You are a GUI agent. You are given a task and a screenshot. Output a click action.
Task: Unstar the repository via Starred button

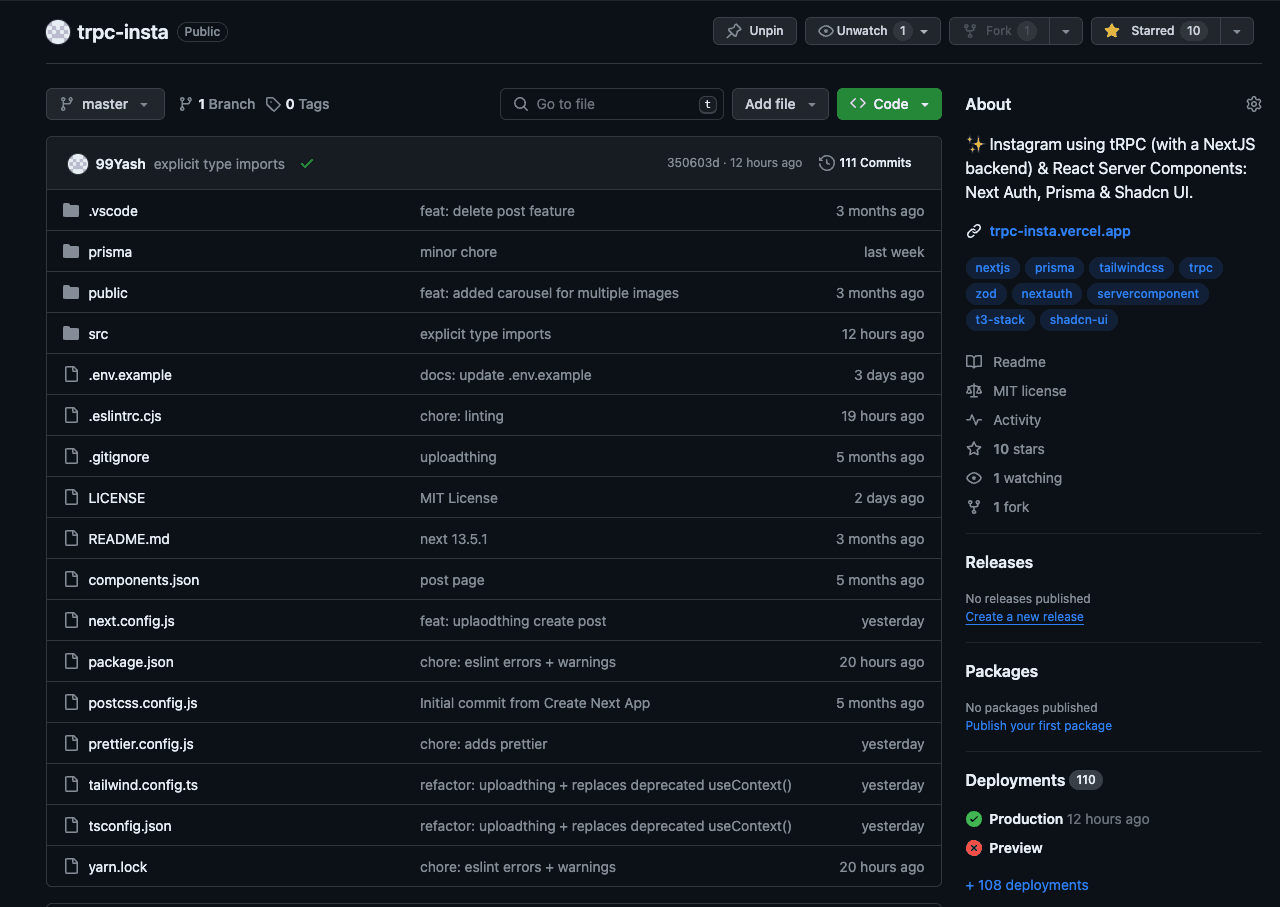coord(1156,31)
